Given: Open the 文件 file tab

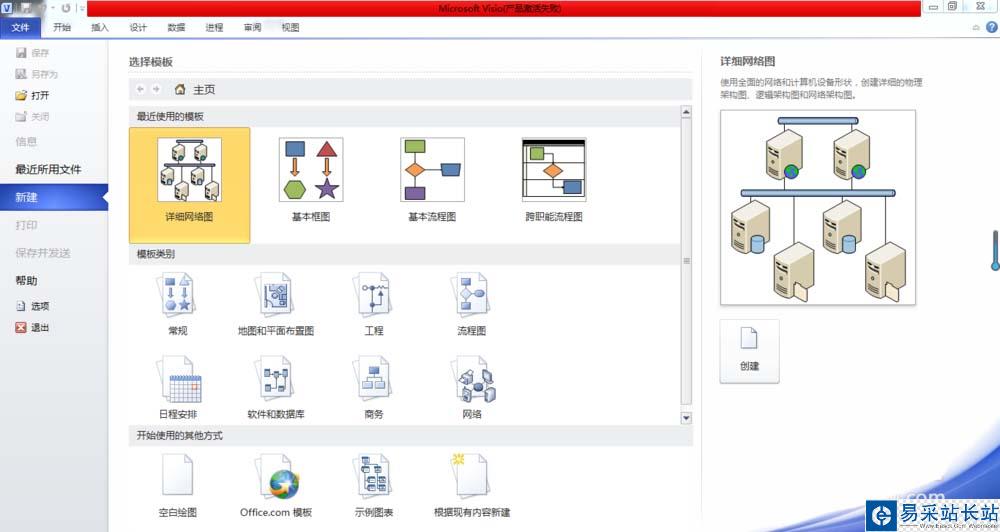Looking at the screenshot, I should pos(20,27).
